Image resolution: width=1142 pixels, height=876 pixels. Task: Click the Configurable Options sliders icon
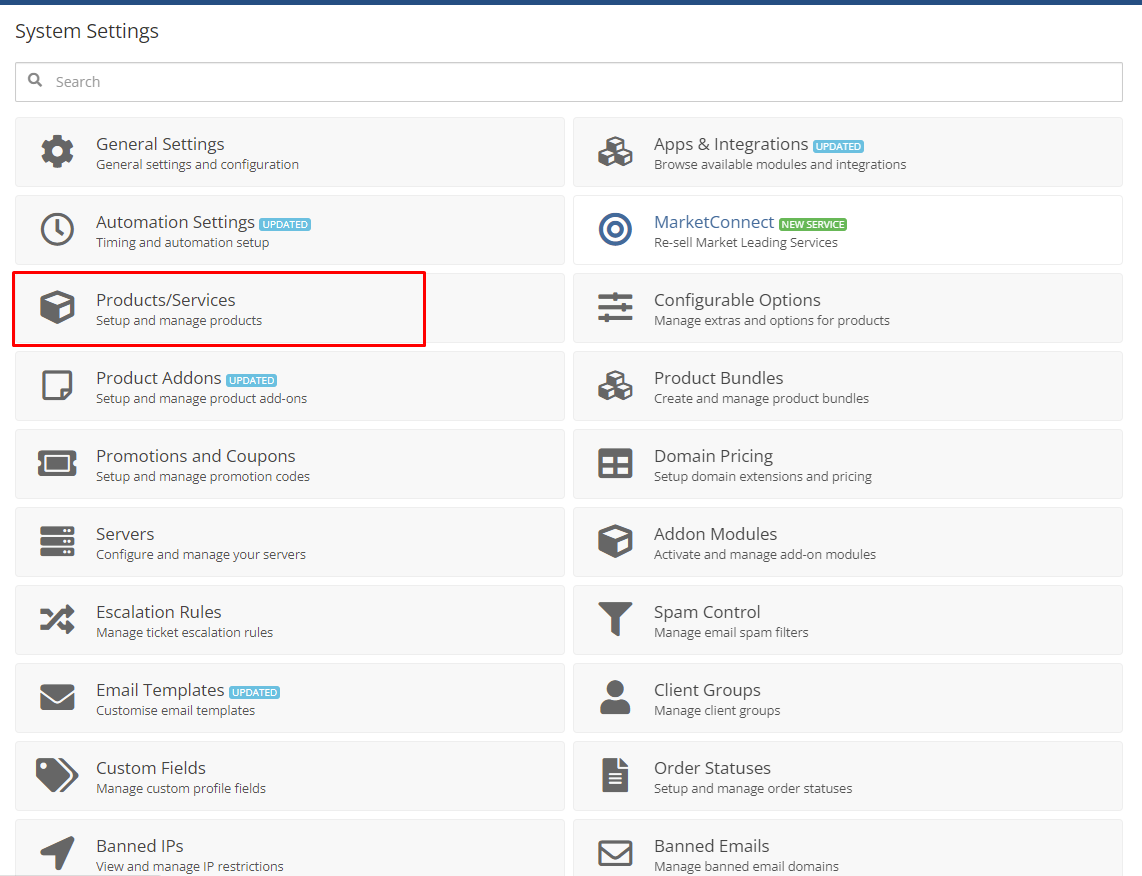pyautogui.click(x=615, y=308)
